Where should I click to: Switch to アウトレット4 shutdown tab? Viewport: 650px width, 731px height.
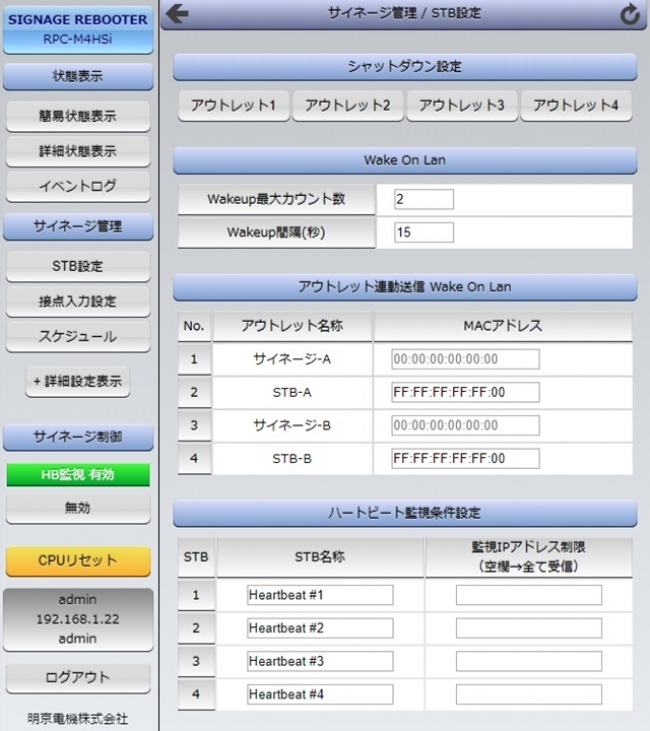coord(575,106)
